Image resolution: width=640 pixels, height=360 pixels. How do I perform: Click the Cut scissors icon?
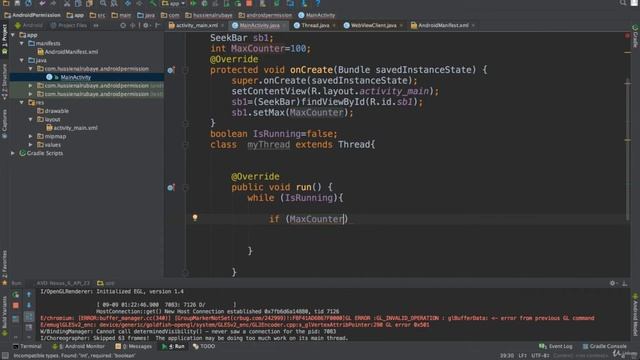(x=67, y=3)
